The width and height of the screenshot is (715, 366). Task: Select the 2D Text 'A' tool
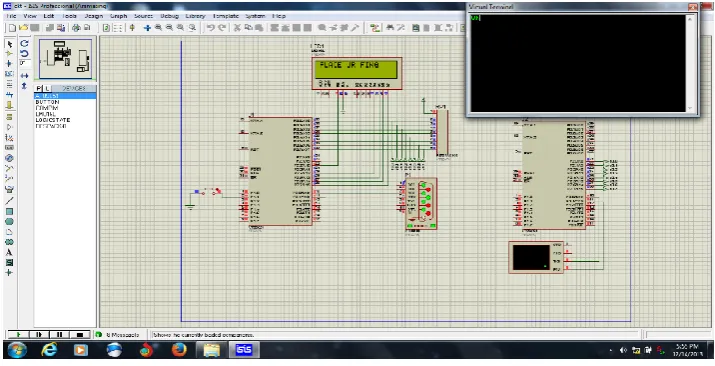9,253
